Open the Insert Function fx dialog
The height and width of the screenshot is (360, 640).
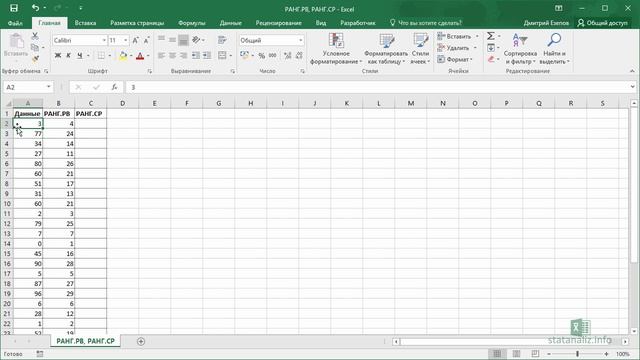115,87
